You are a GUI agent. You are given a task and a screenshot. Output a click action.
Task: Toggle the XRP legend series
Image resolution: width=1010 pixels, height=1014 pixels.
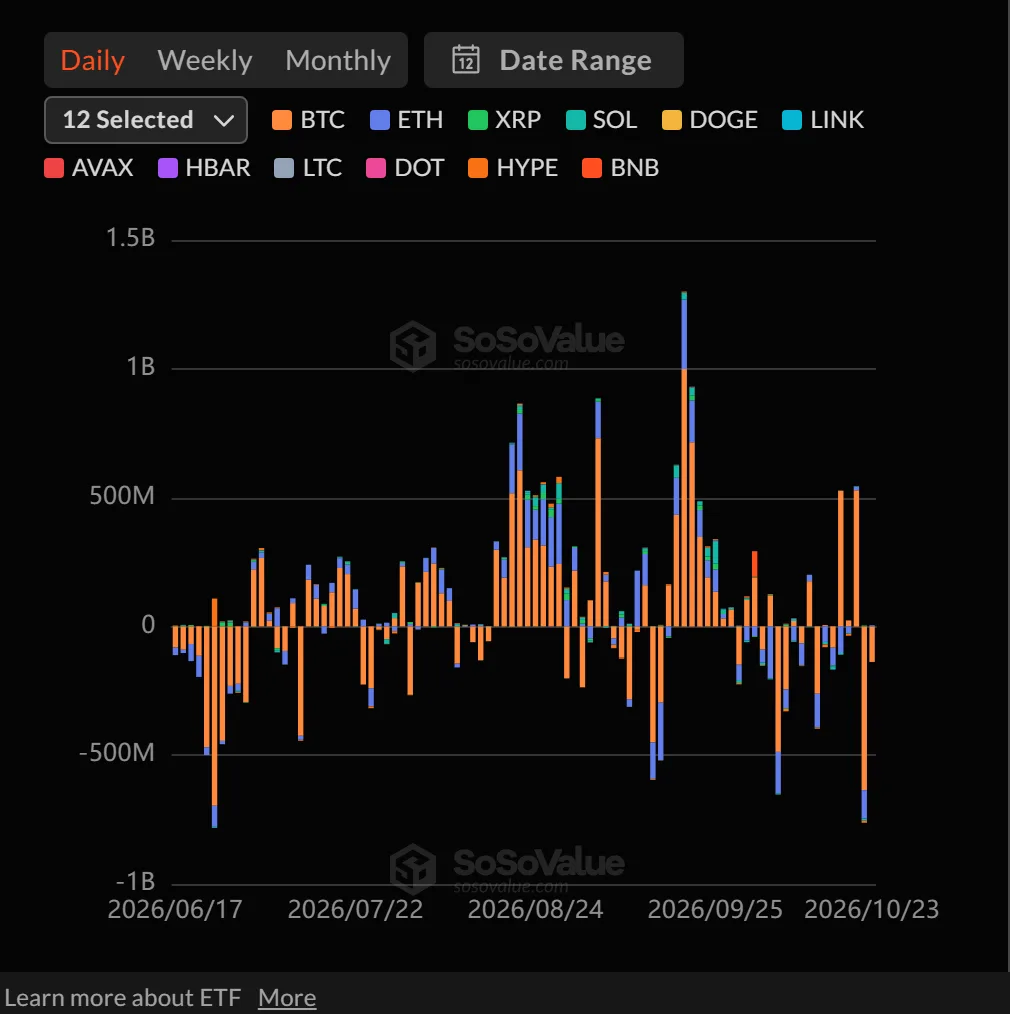(x=504, y=120)
